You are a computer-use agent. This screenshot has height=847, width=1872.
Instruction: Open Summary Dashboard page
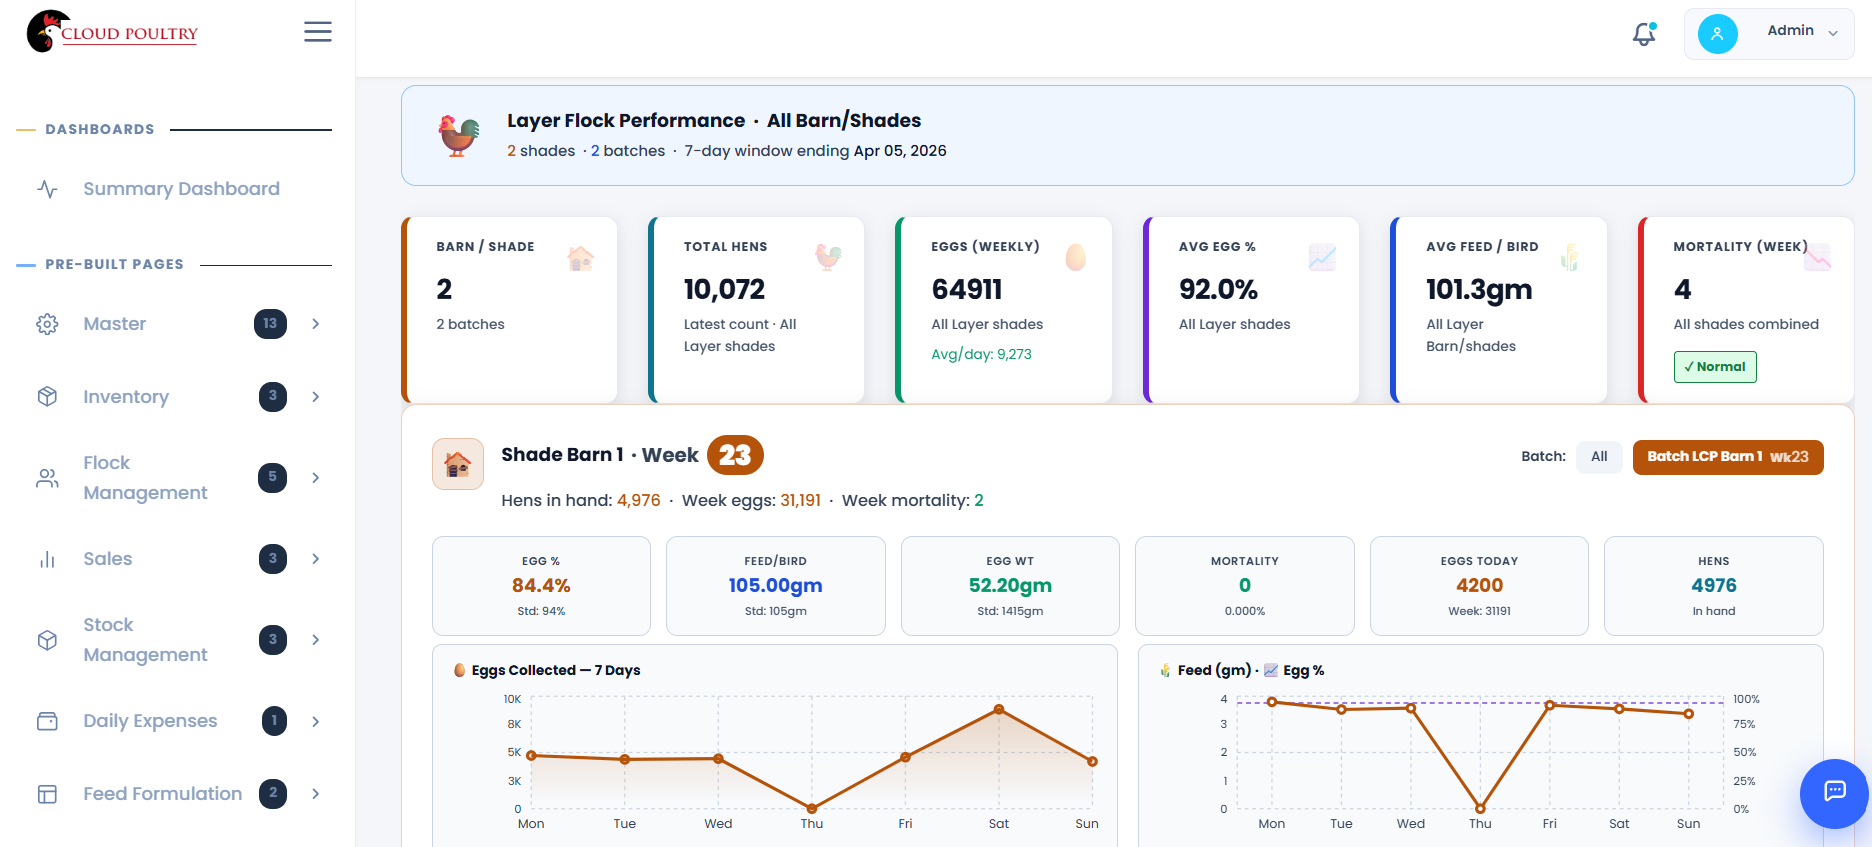coord(181,189)
